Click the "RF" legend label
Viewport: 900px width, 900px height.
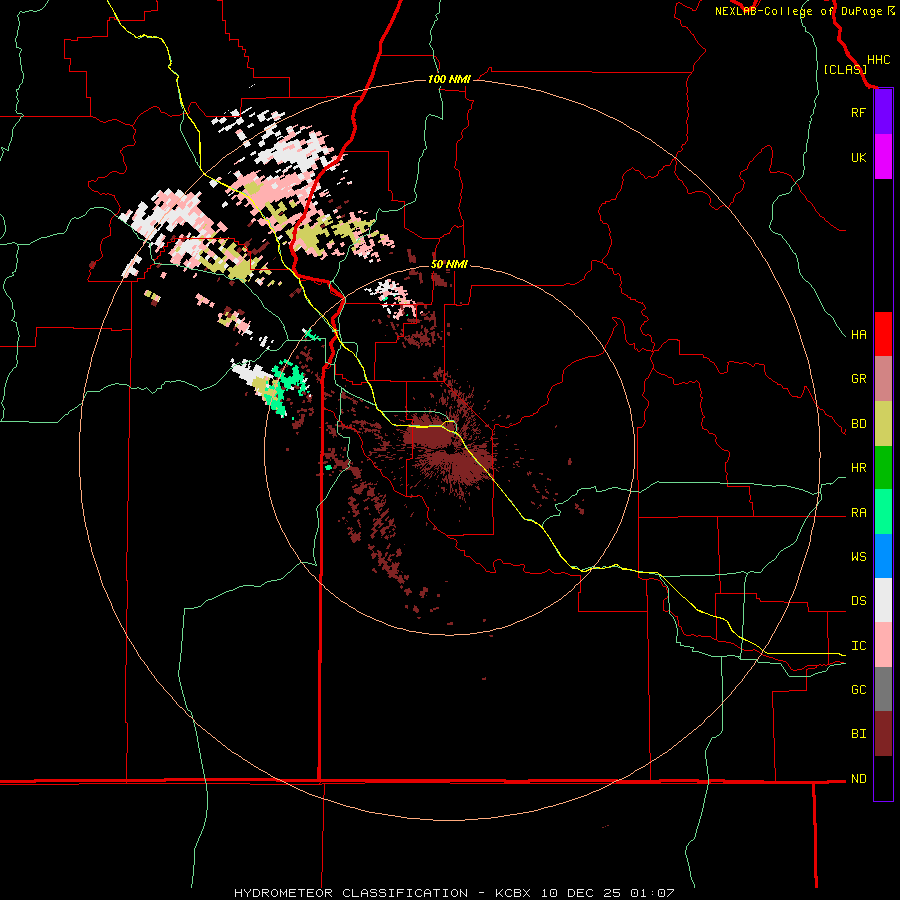858,112
